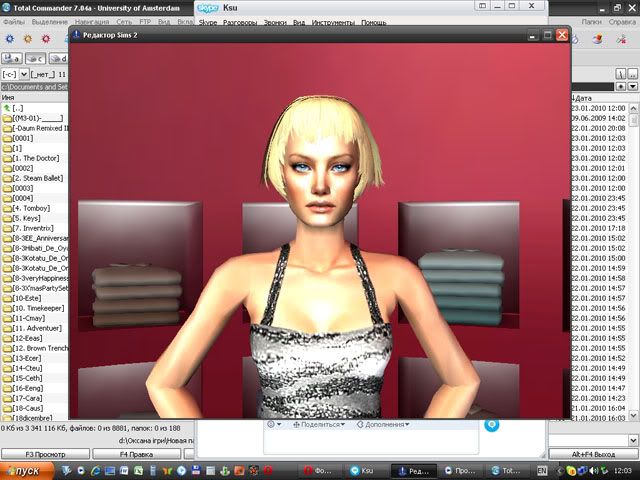Open the Поделиться dropdown in Skype

coord(319,424)
